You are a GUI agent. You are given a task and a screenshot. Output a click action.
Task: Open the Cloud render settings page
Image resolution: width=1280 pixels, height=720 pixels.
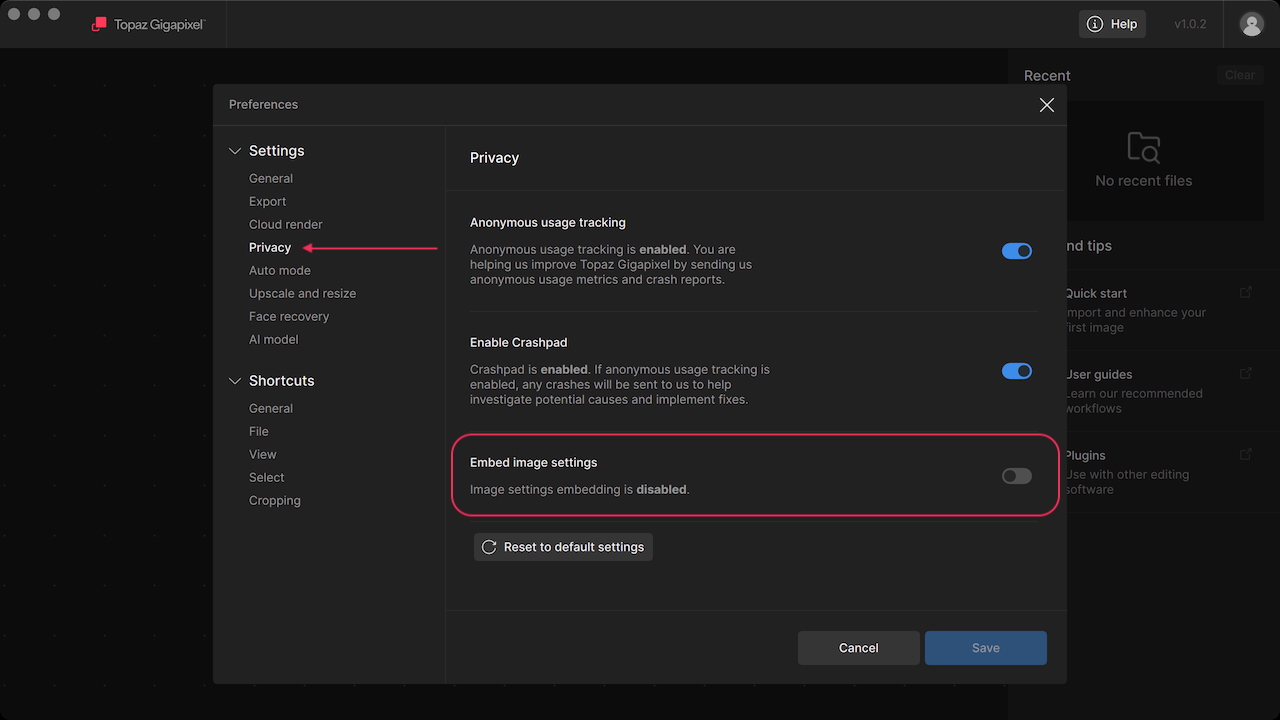click(285, 224)
